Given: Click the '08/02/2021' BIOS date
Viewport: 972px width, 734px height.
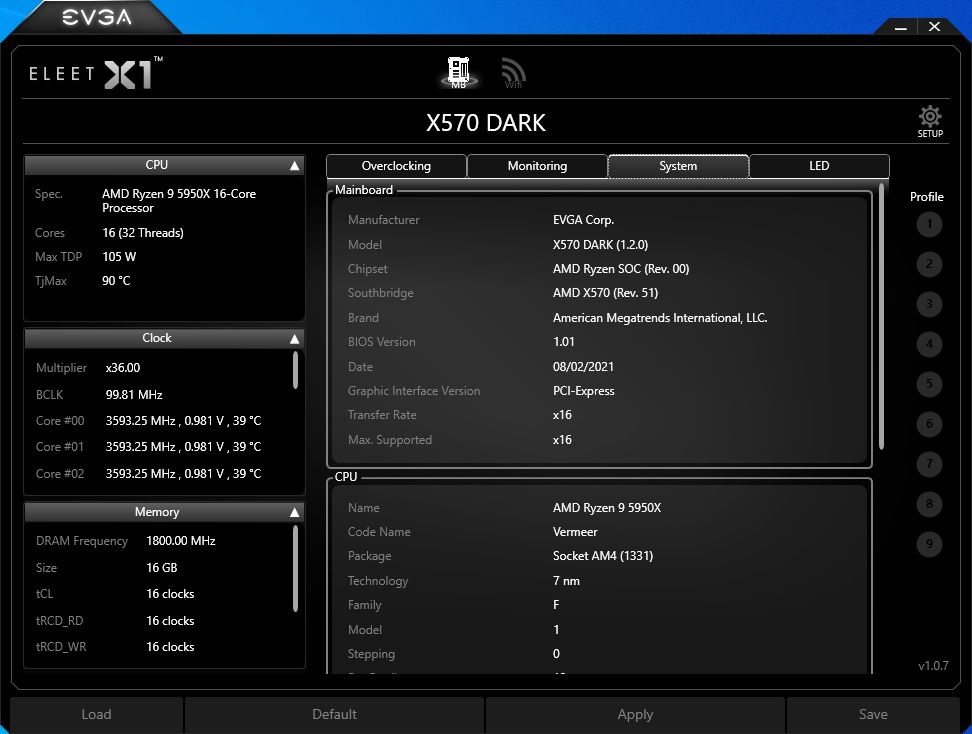Looking at the screenshot, I should (x=583, y=367).
